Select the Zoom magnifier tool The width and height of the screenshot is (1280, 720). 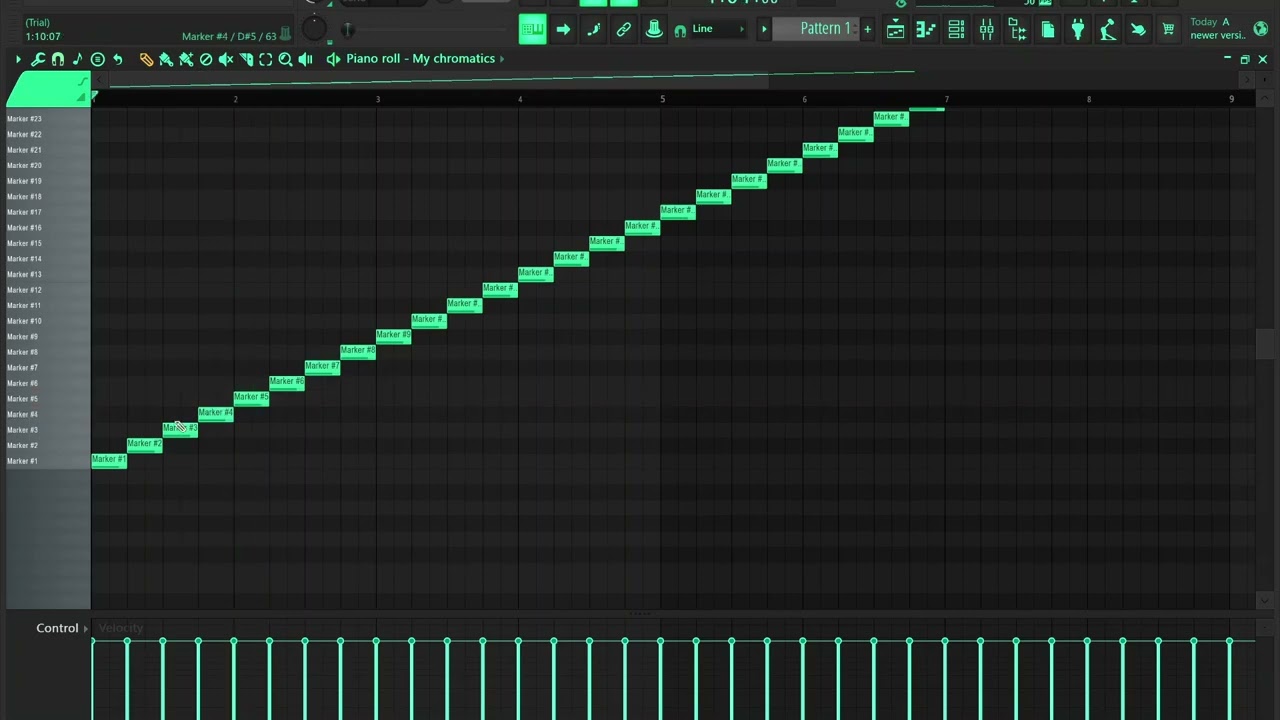click(x=286, y=59)
